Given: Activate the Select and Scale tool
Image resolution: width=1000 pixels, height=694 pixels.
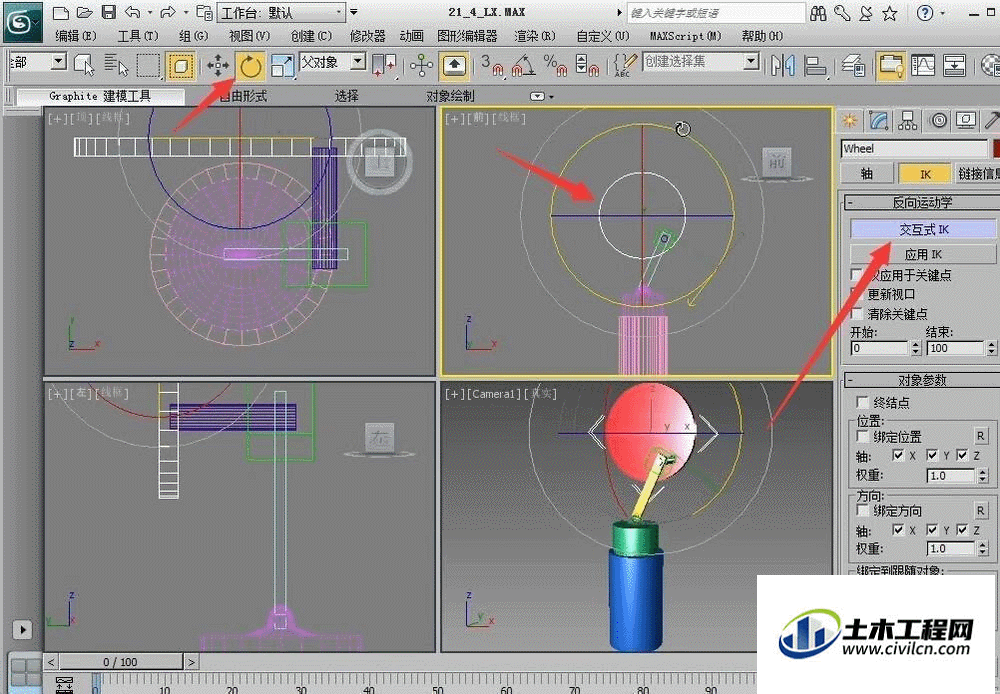Looking at the screenshot, I should [x=282, y=65].
